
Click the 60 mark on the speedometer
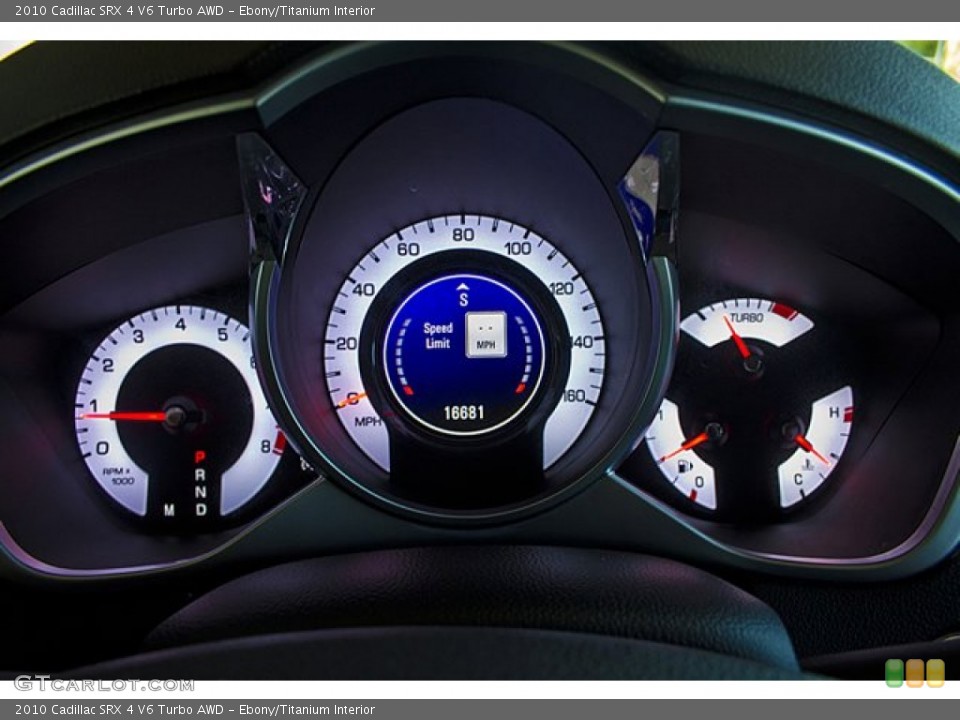(x=408, y=249)
